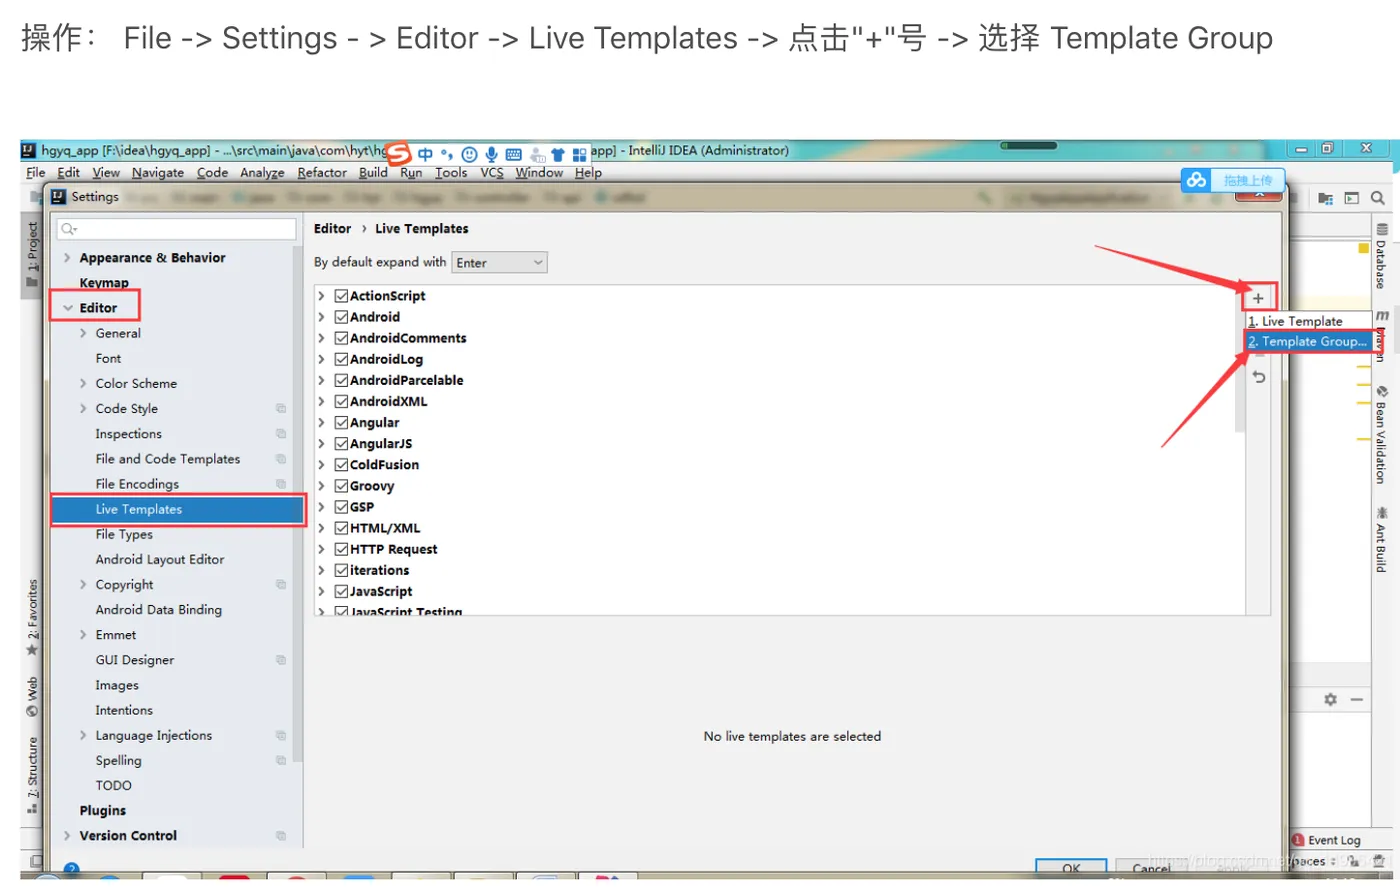Viewport: 1400px width, 892px height.
Task: Toggle the Chinese/English 中 input mode icon
Action: (x=425, y=154)
